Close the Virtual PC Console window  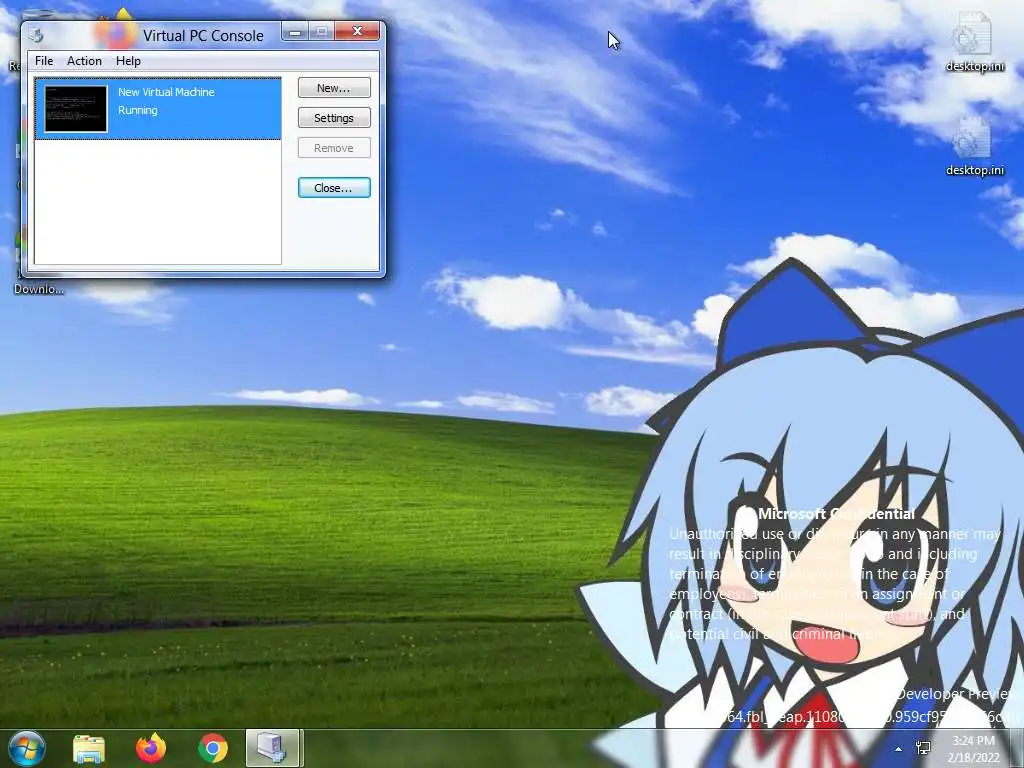point(357,31)
